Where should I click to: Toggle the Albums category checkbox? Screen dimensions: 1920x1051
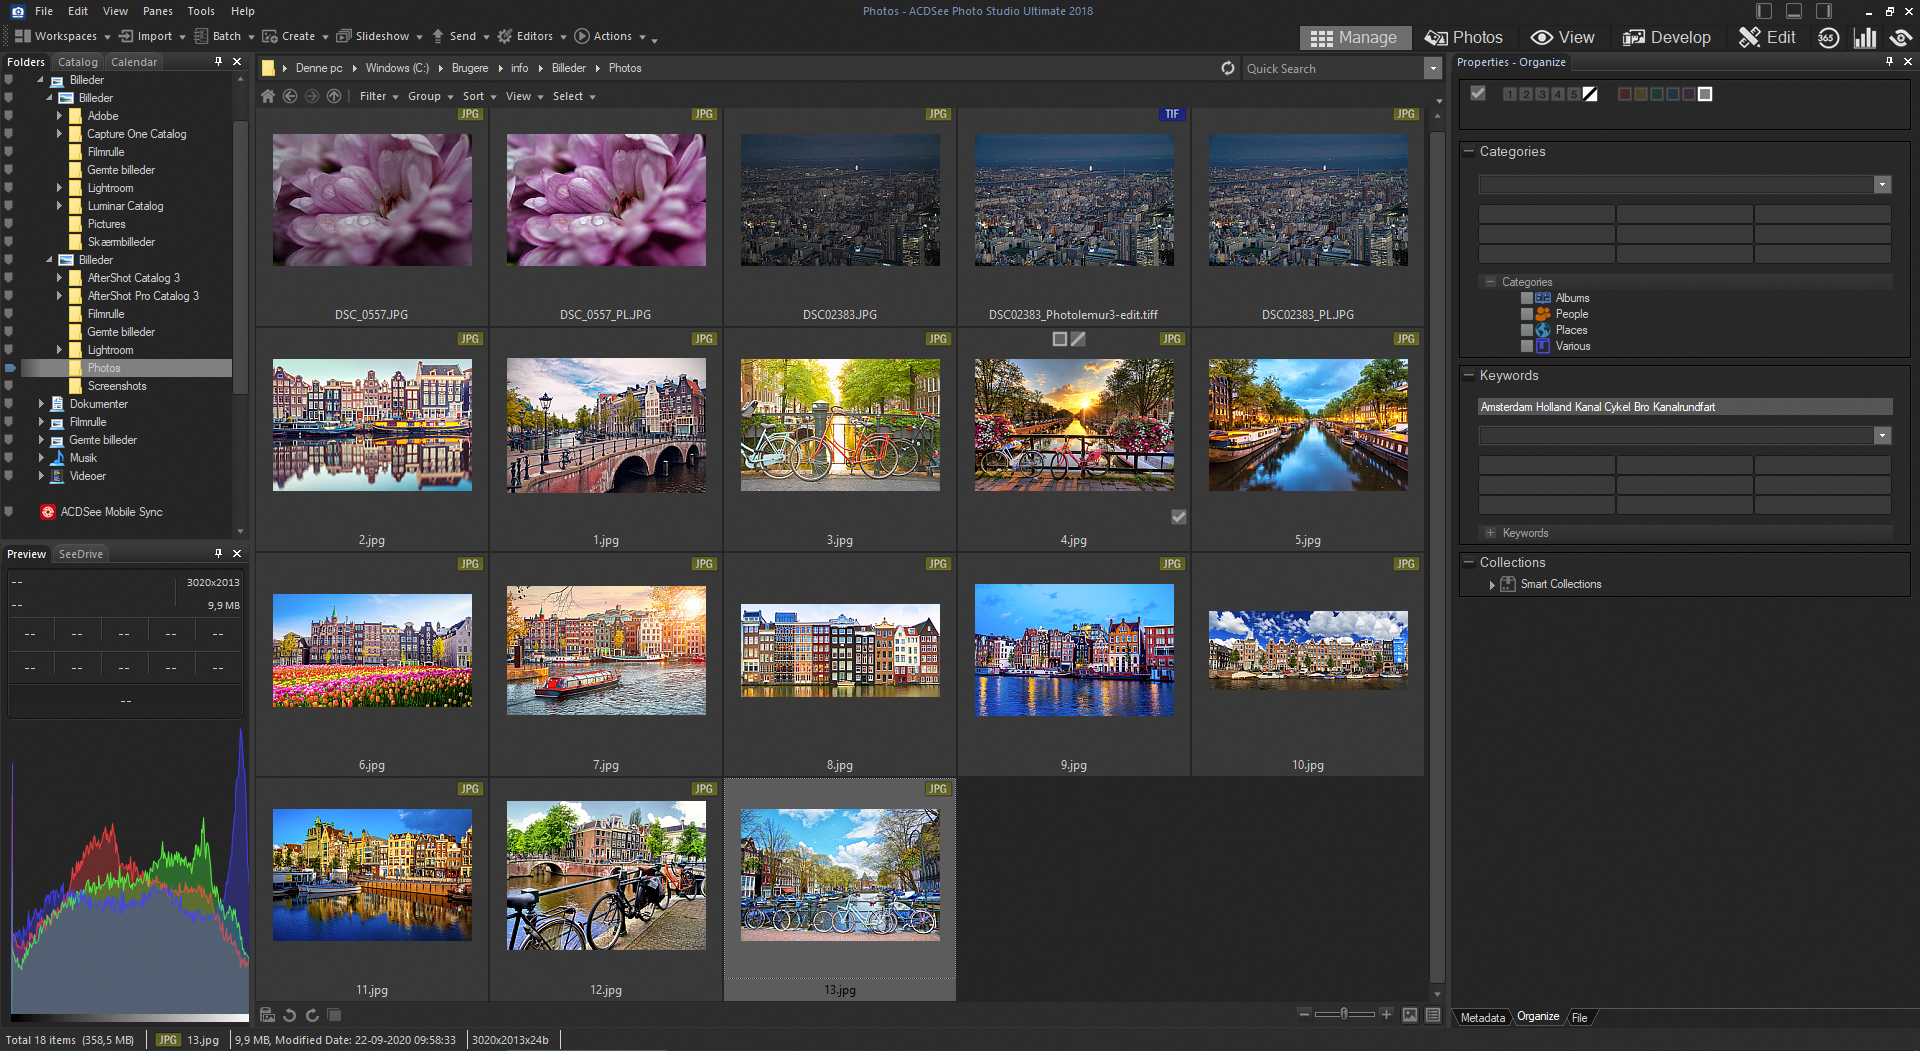pos(1525,297)
